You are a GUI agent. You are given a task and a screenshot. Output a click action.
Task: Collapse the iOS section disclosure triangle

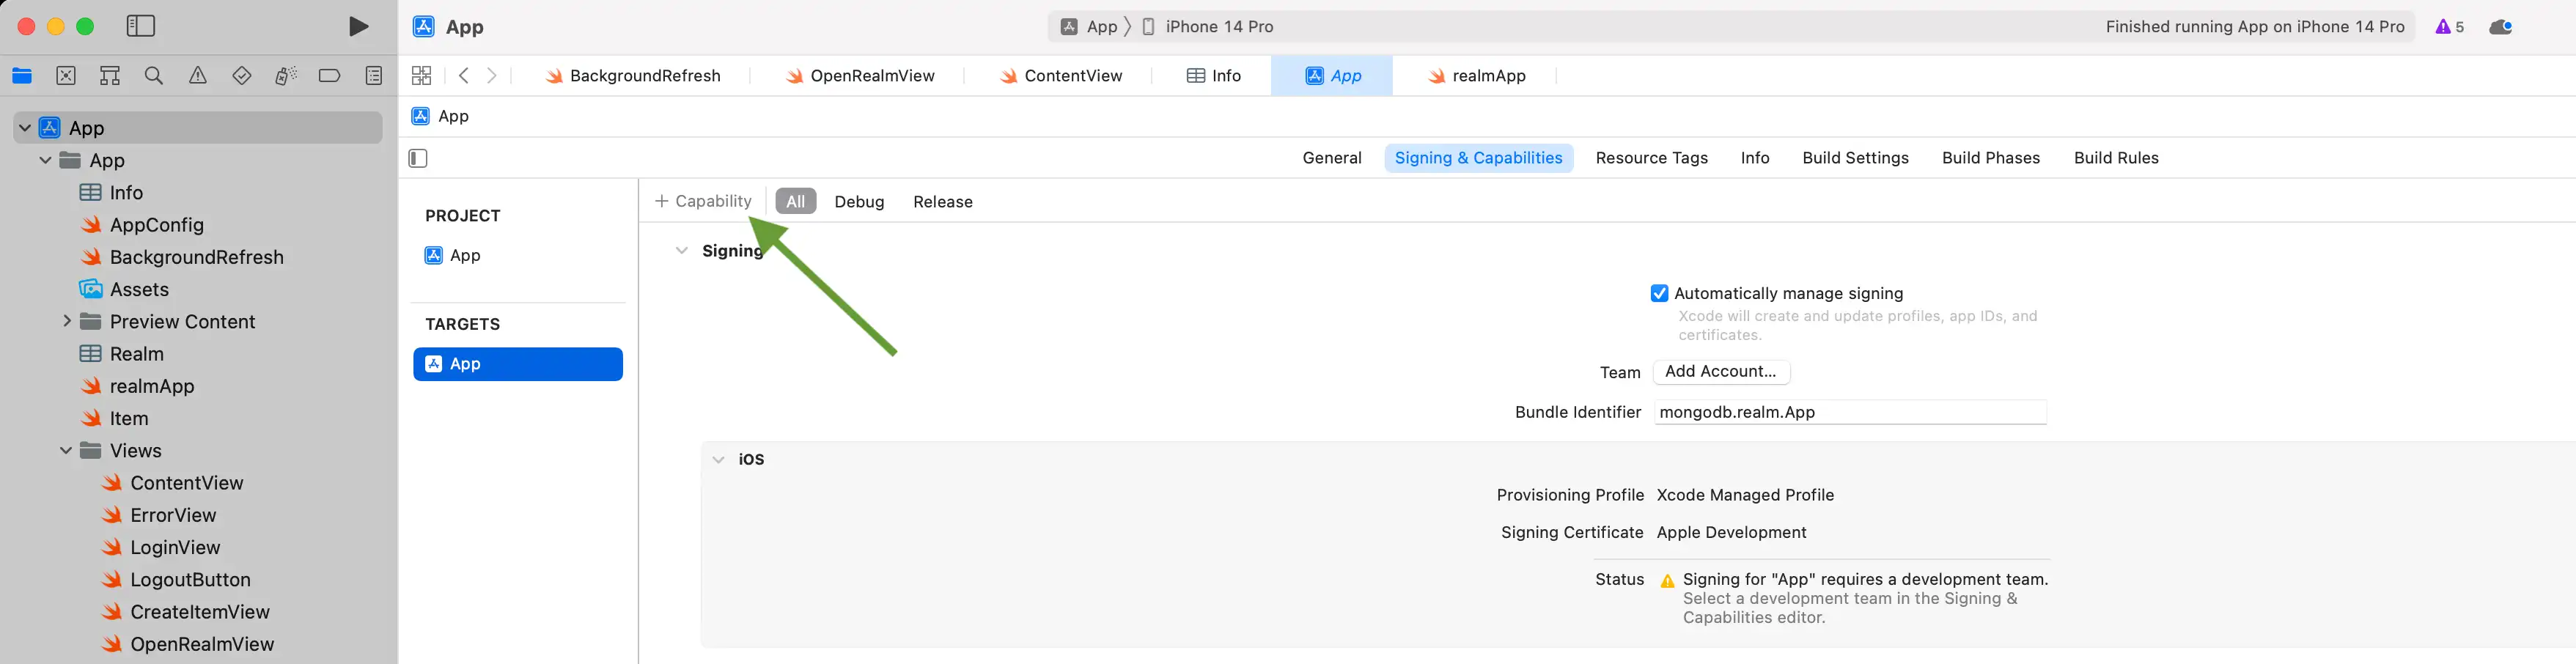click(719, 458)
